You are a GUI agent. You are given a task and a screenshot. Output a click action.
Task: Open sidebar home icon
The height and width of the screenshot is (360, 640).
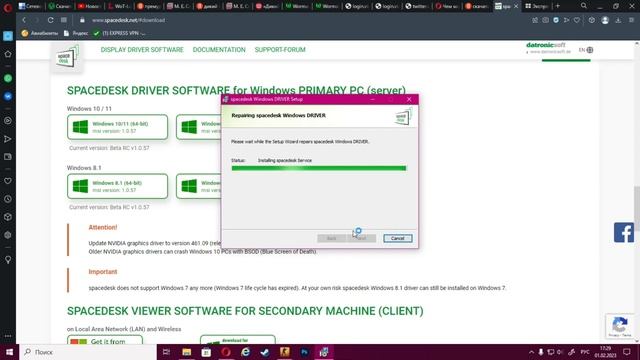point(8,54)
